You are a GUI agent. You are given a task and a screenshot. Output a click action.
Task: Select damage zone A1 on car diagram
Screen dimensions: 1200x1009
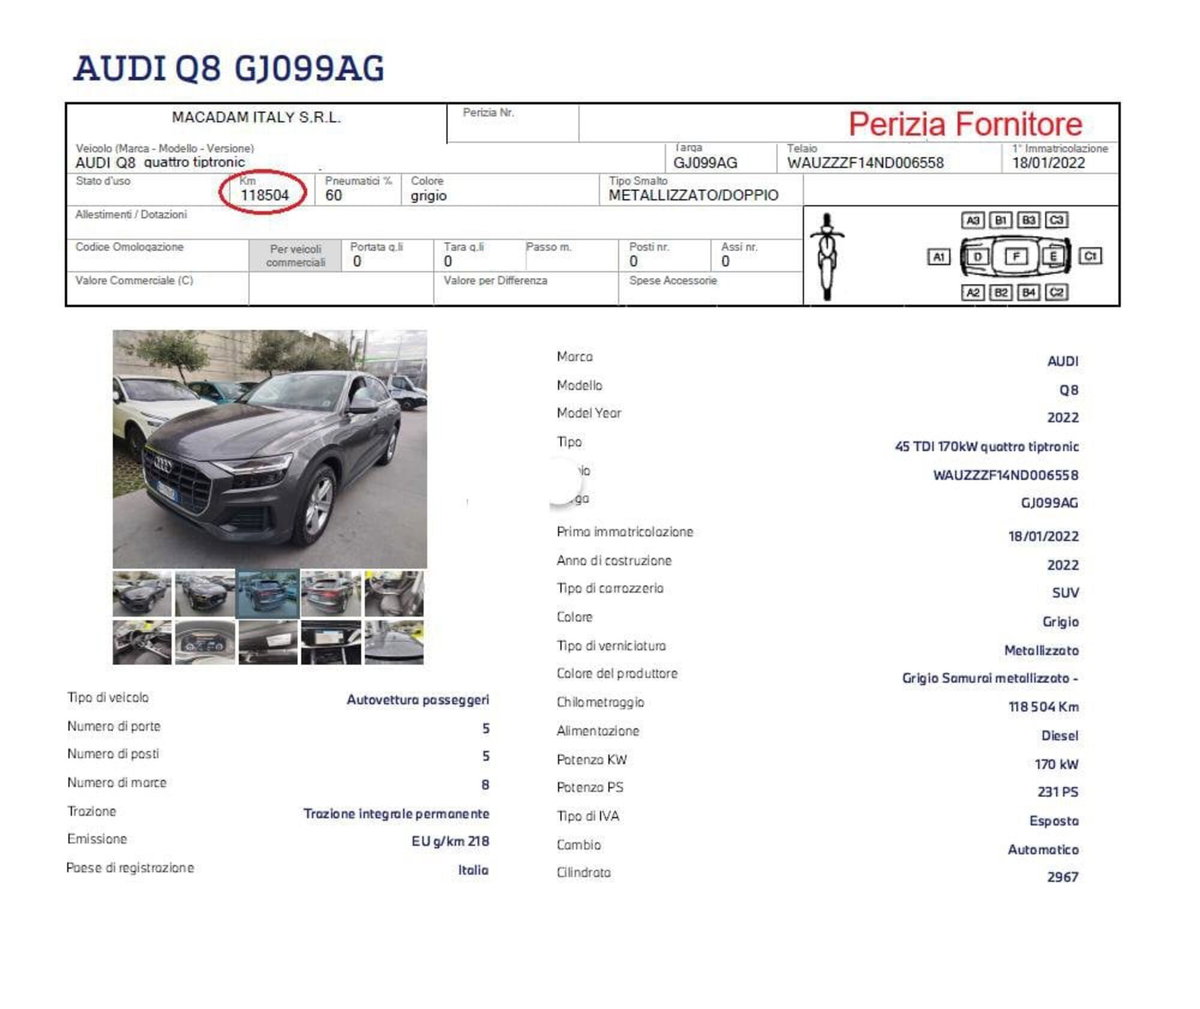(x=938, y=257)
